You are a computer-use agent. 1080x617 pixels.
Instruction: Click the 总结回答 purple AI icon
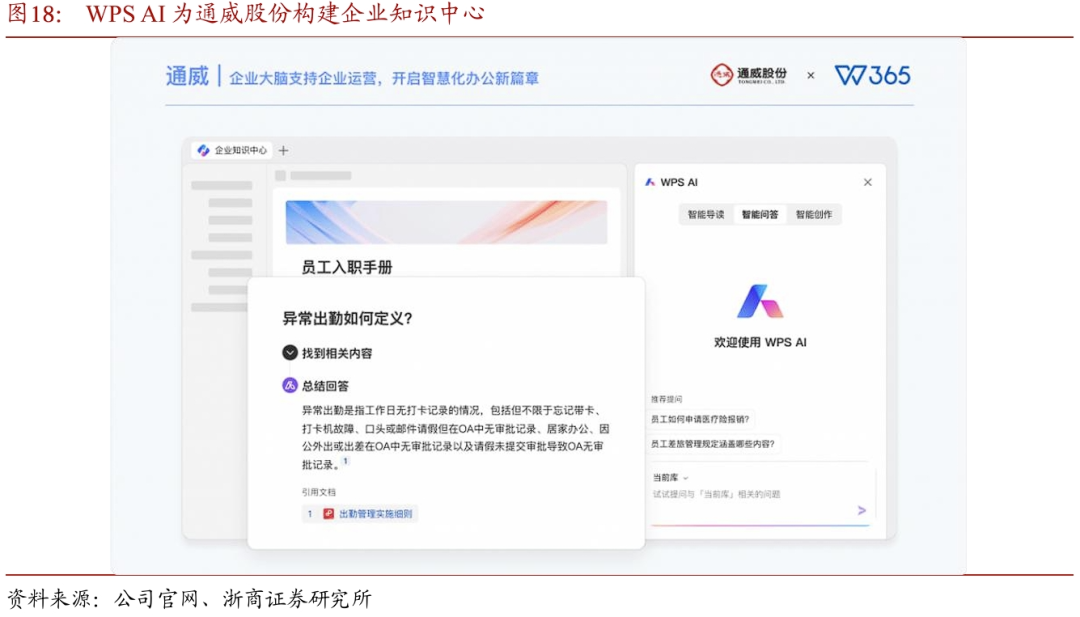click(x=290, y=385)
